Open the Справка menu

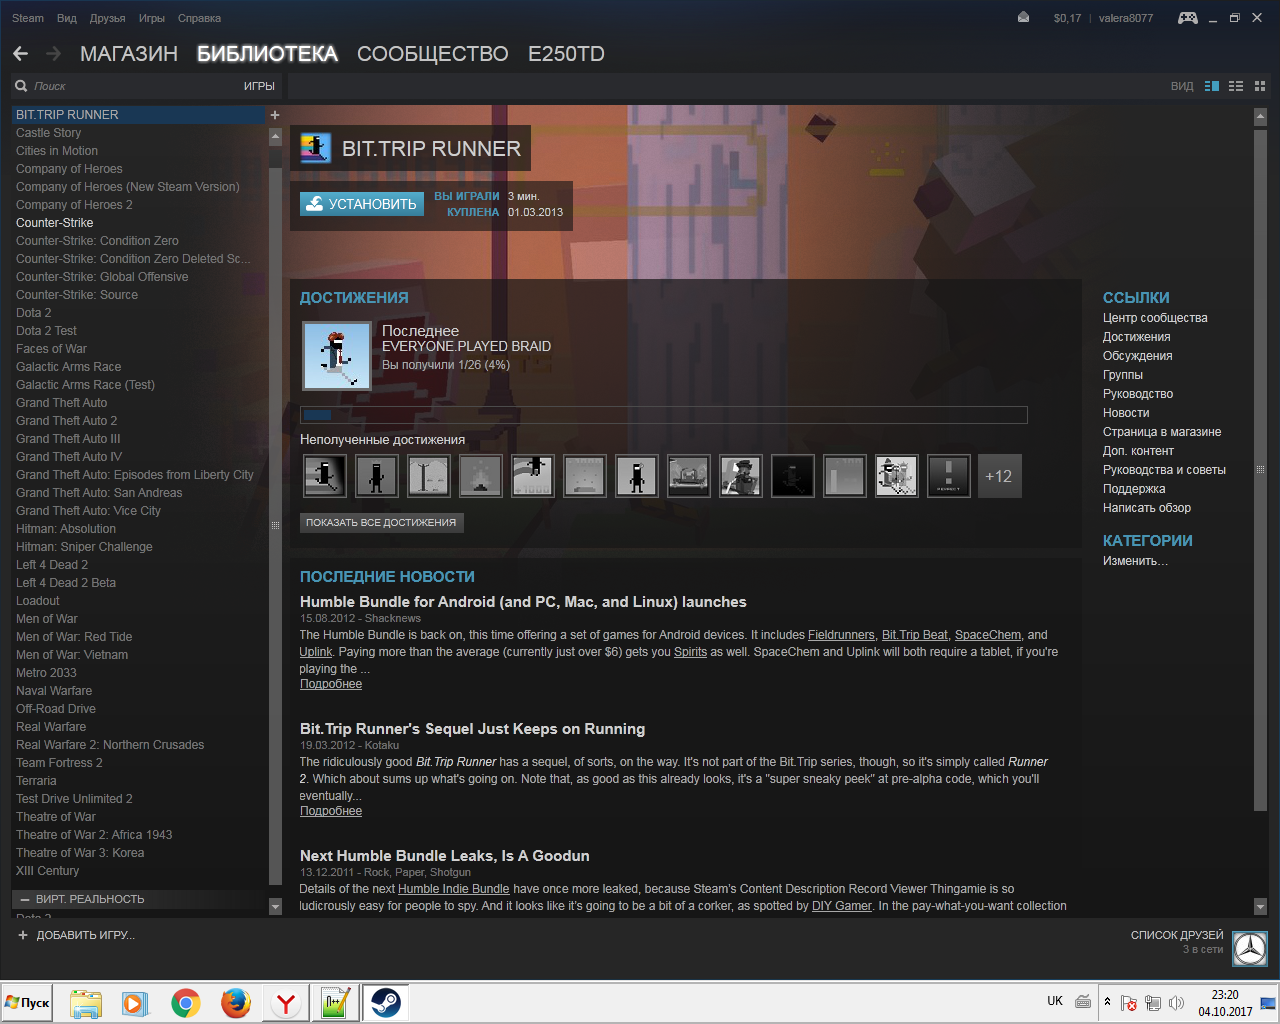tap(199, 18)
